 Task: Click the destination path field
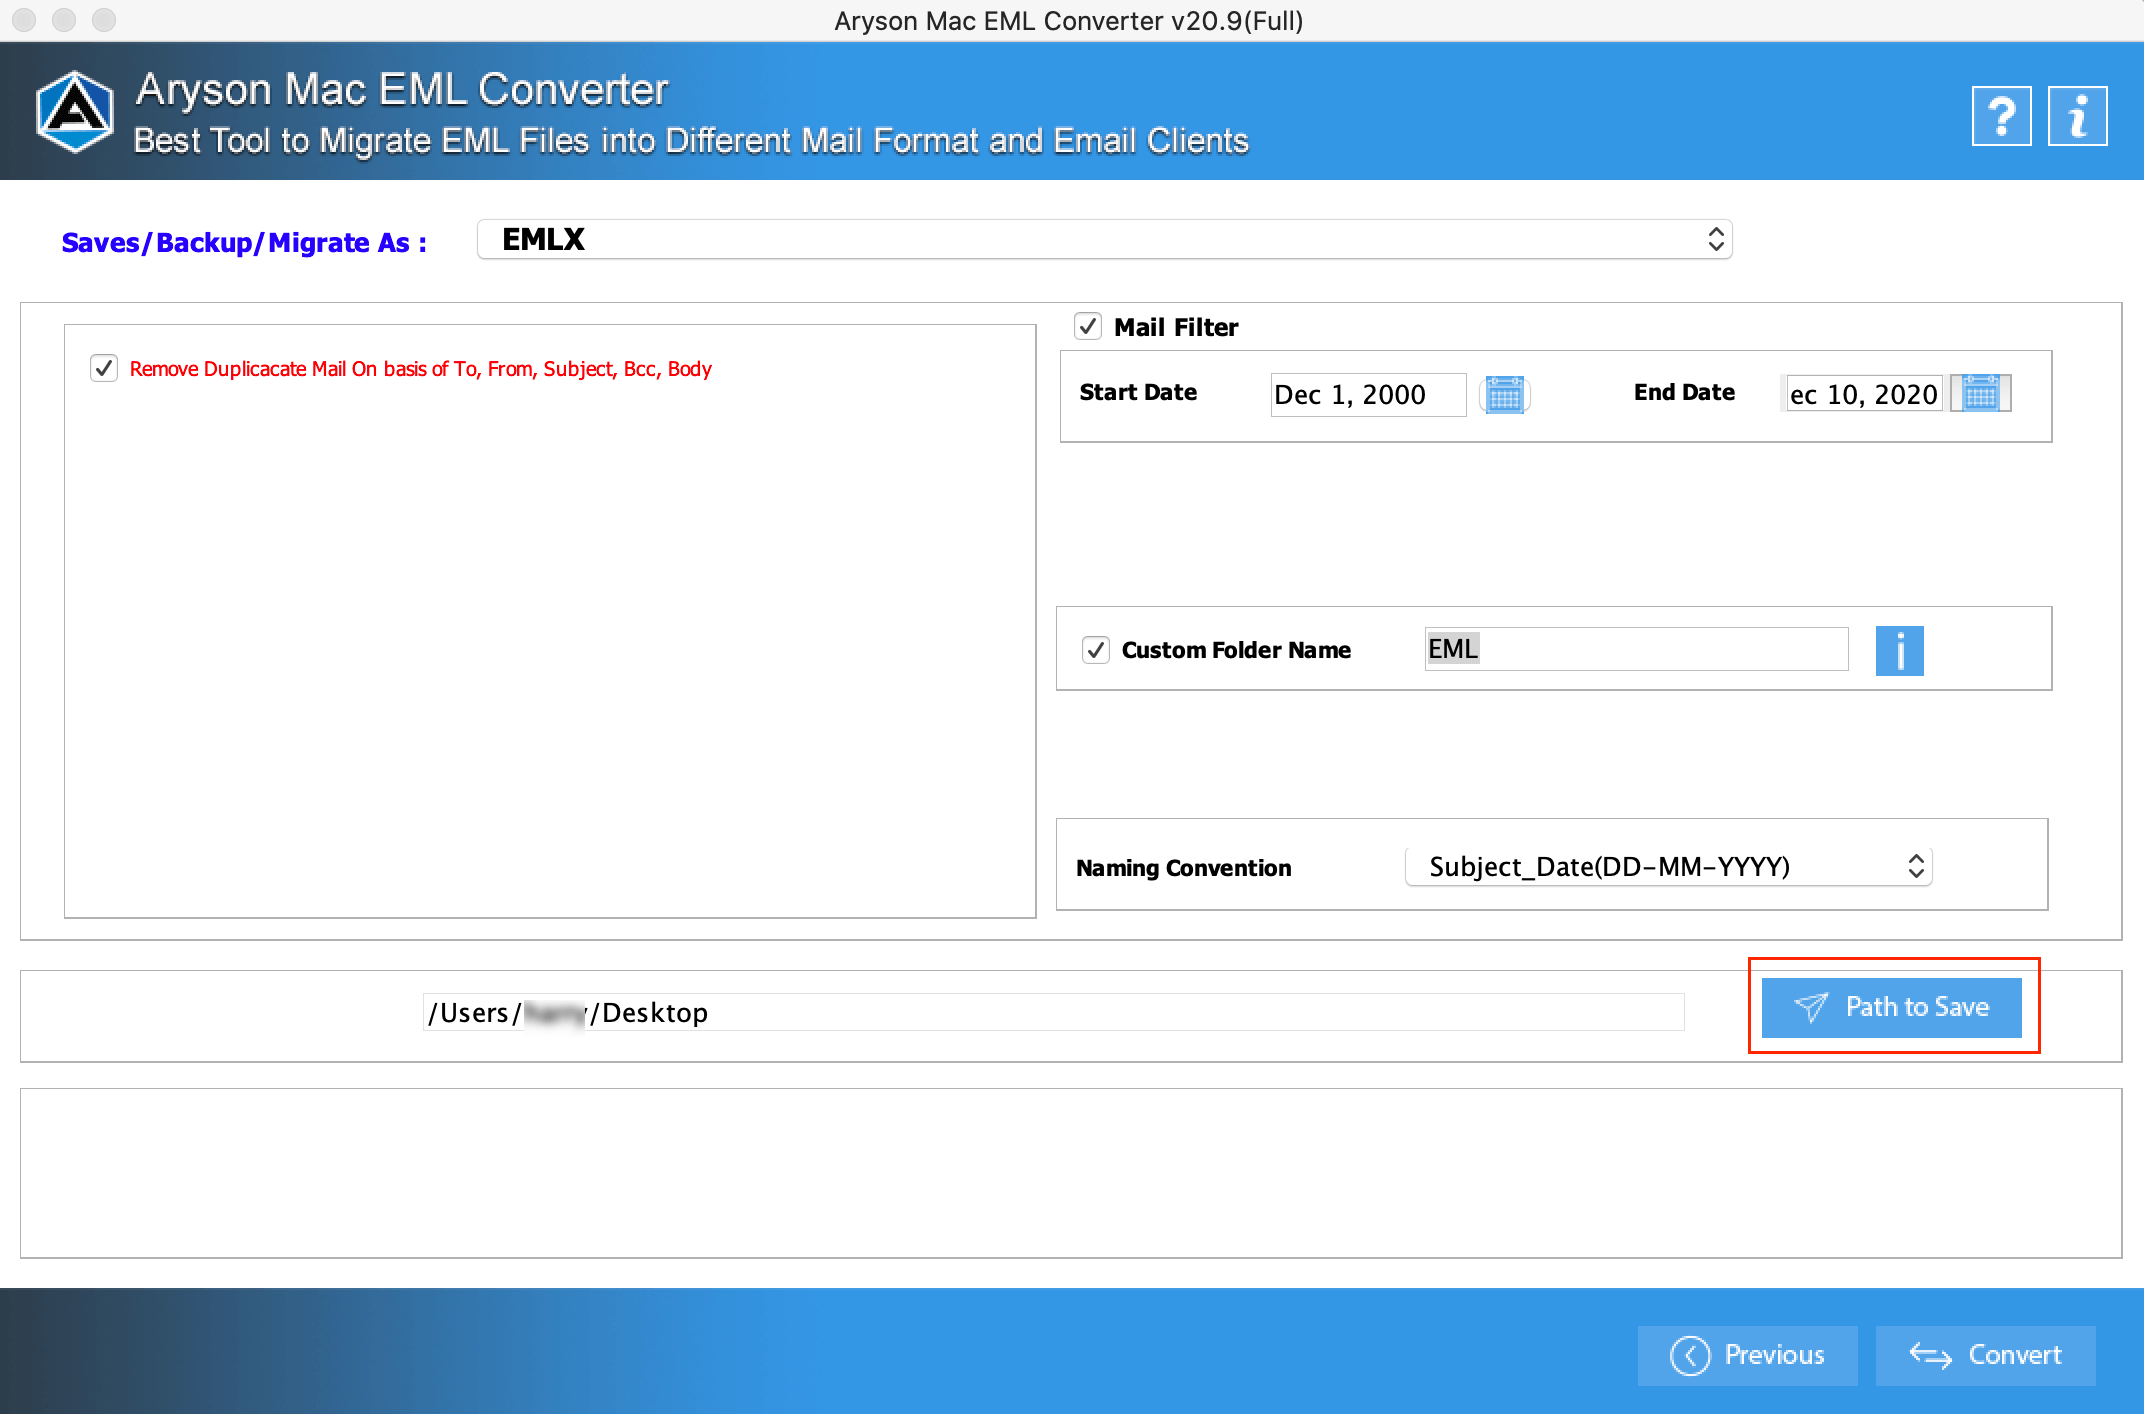pyautogui.click(x=1054, y=1012)
